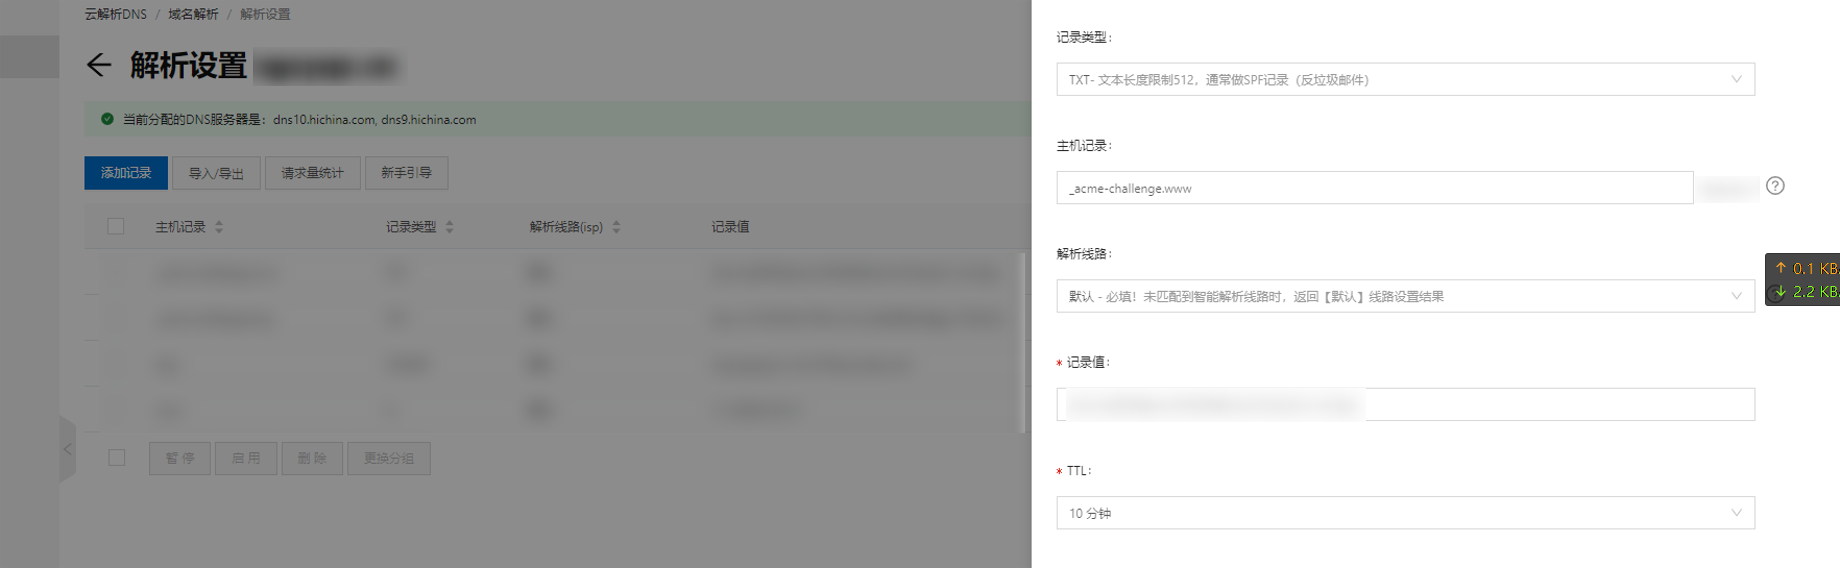The height and width of the screenshot is (568, 1840).
Task: Click the back arrow beside 解析设置
Action: point(98,66)
